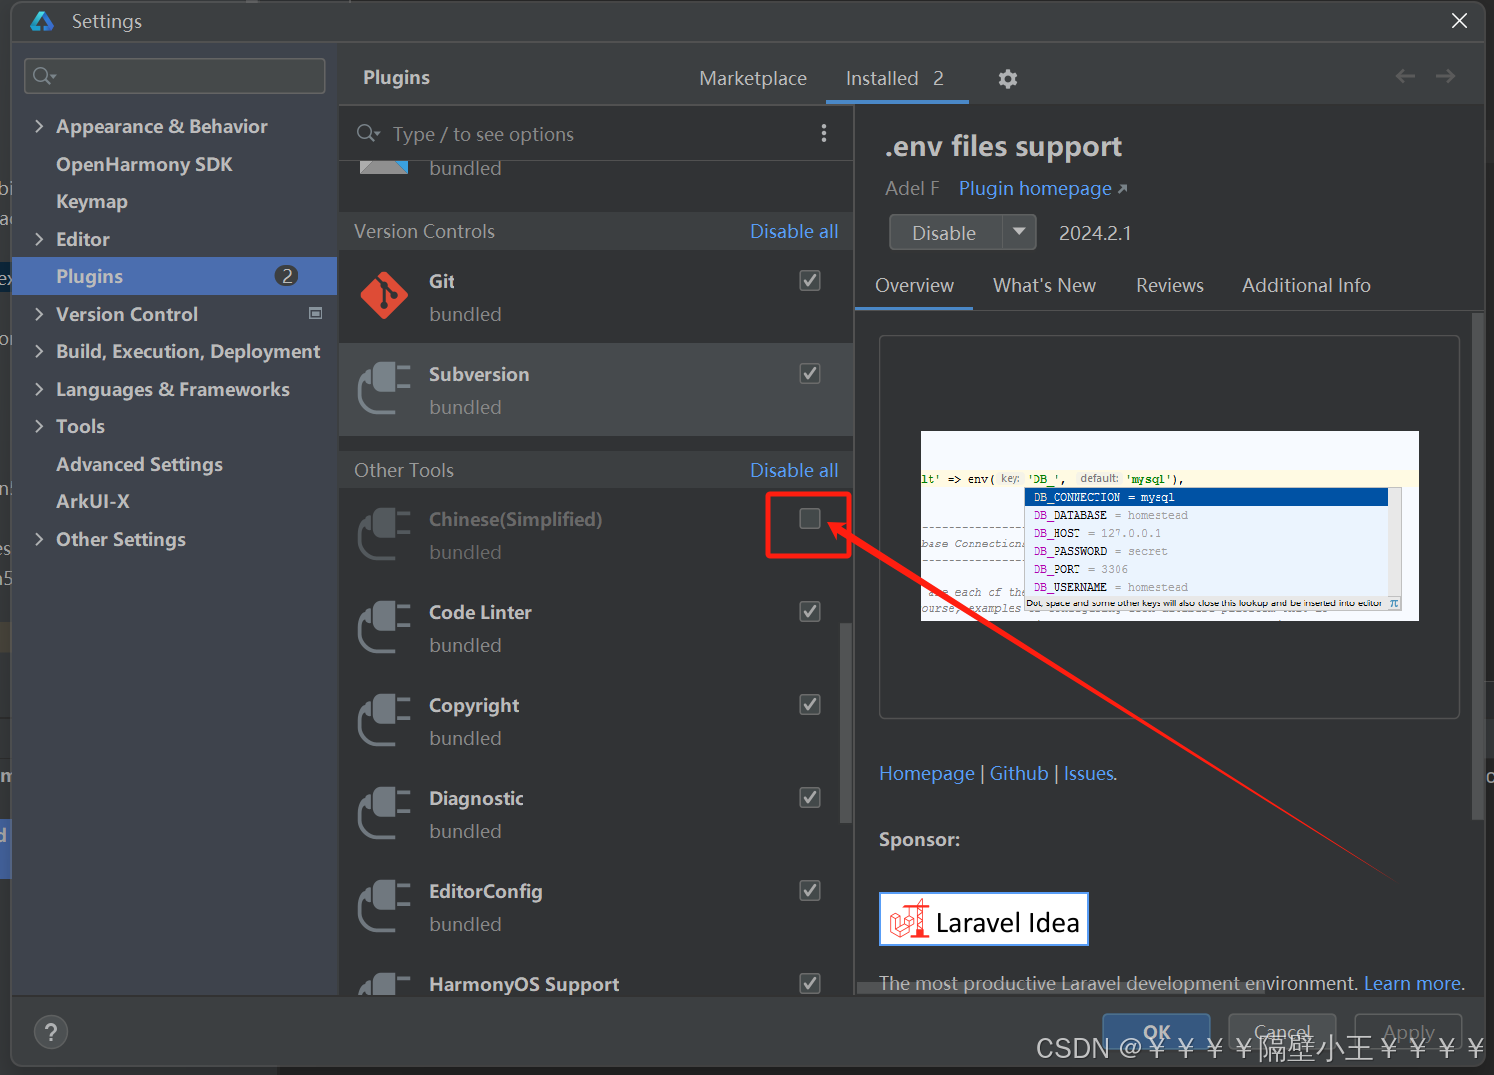Image resolution: width=1494 pixels, height=1075 pixels.
Task: Expand Languages & Frameworks node
Action: tap(39, 389)
